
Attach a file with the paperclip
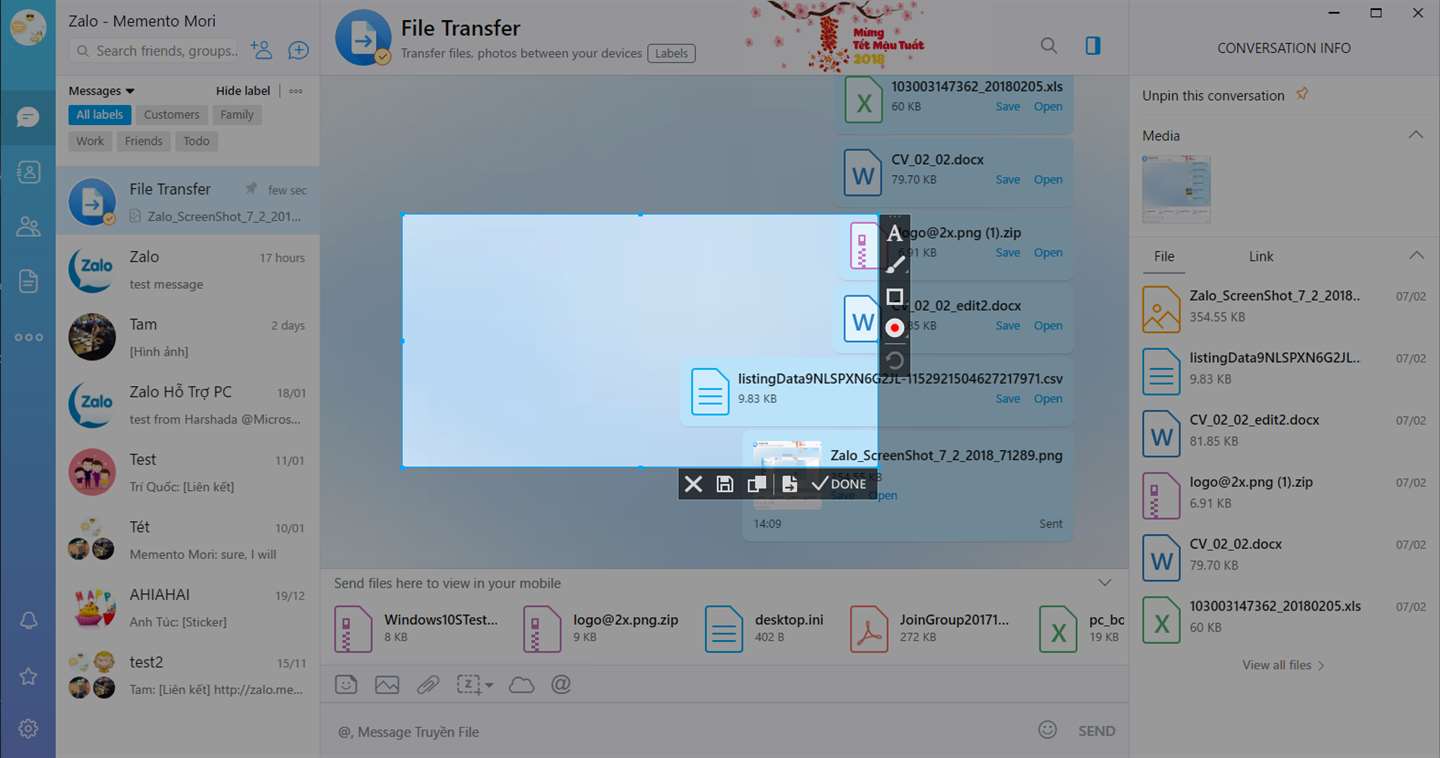pos(428,685)
